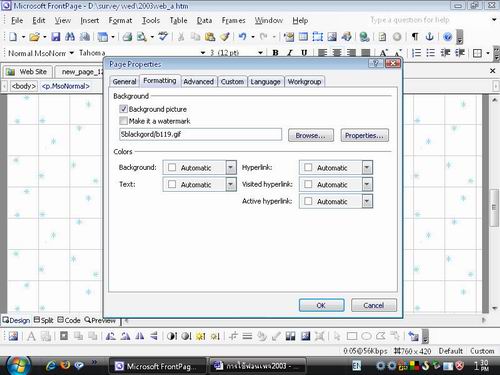500x375 pixels.
Task: Click the Borders icon in formatting toolbar
Action: (477, 53)
